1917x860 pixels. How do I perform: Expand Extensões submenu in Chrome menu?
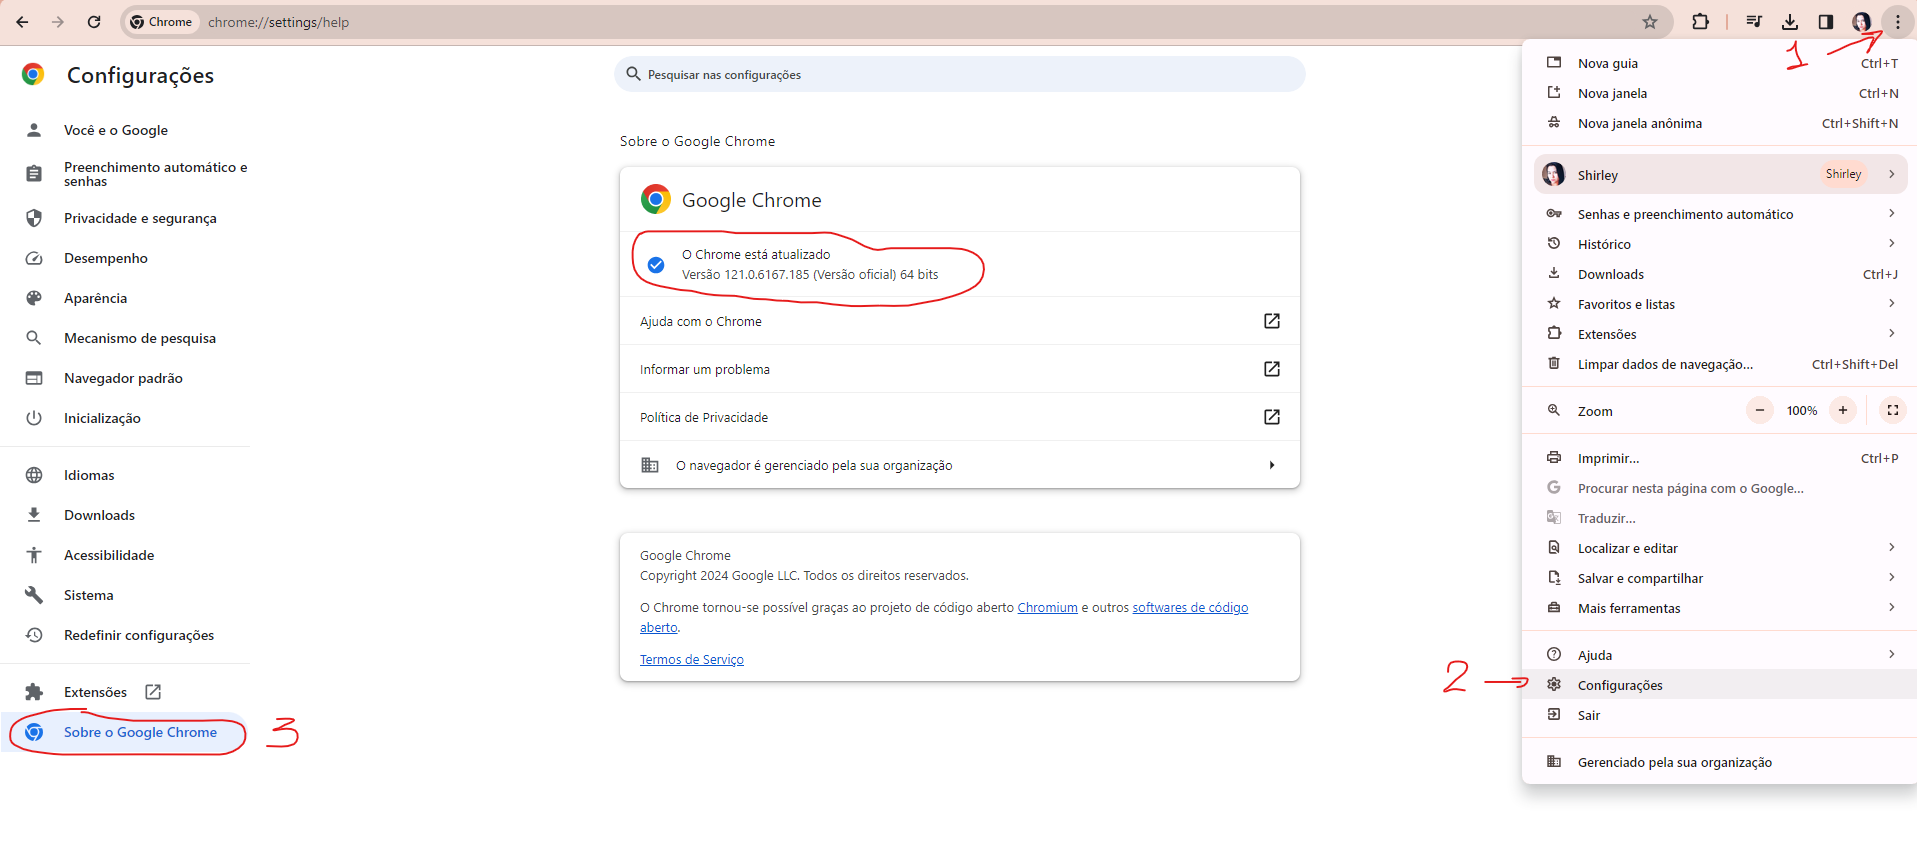tap(1719, 334)
